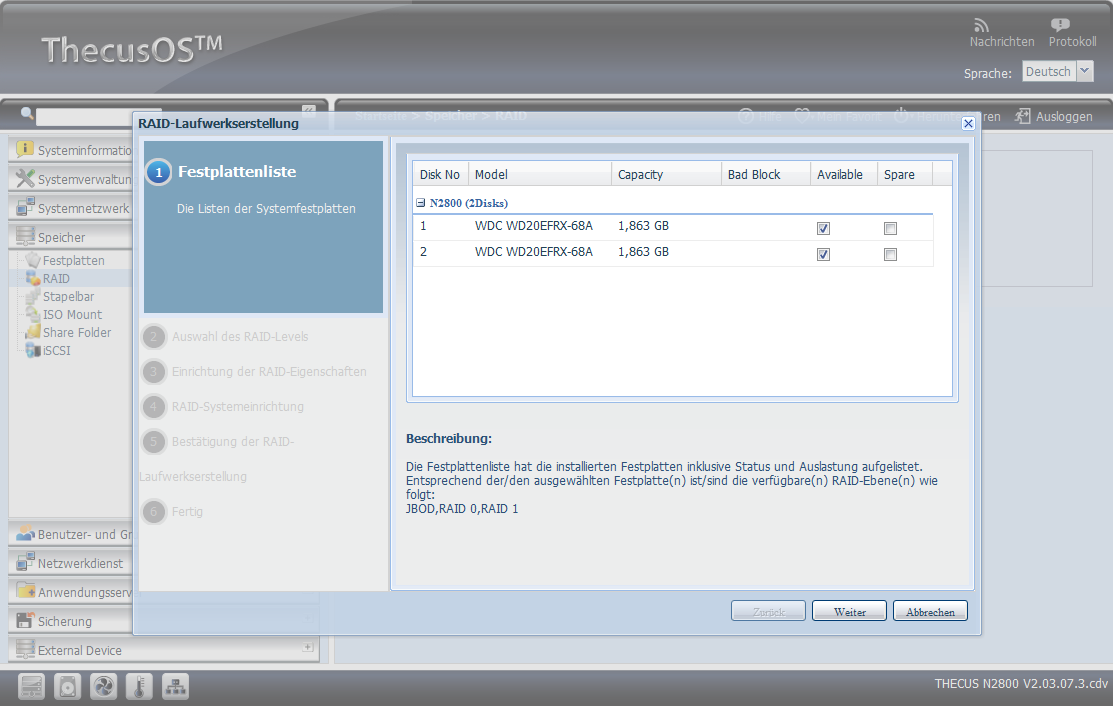Mark disk 1 as Spare
Image resolution: width=1113 pixels, height=706 pixels.
point(890,228)
